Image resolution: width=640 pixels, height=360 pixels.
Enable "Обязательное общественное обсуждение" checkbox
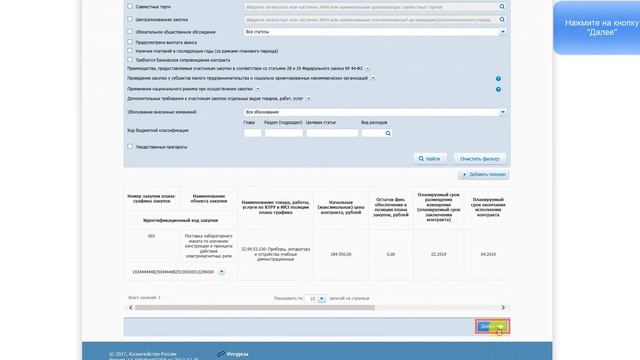(130, 31)
